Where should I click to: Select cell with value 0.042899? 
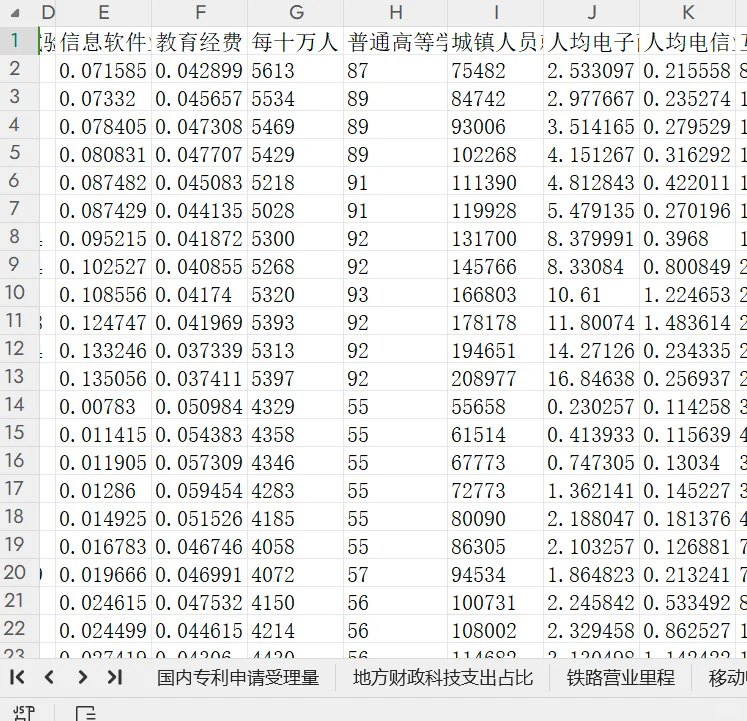[200, 70]
